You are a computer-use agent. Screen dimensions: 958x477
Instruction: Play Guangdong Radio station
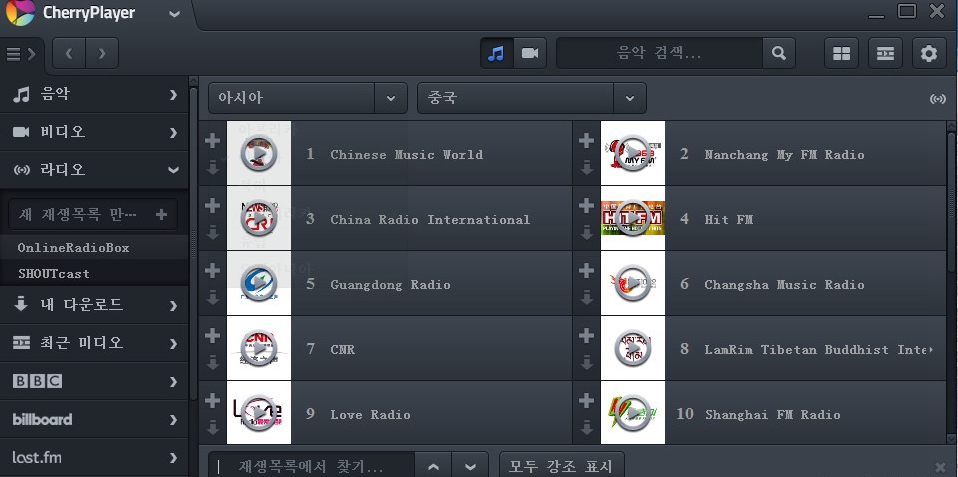(259, 283)
